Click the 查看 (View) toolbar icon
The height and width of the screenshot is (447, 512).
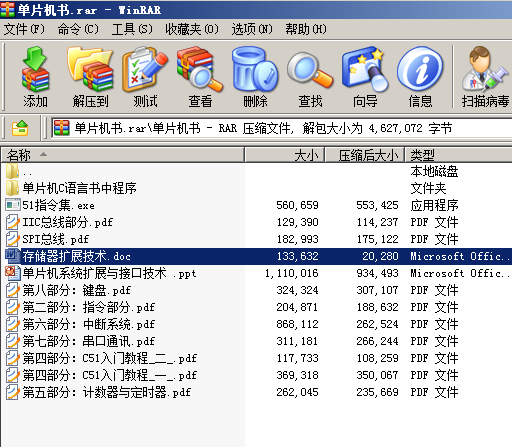(200, 69)
